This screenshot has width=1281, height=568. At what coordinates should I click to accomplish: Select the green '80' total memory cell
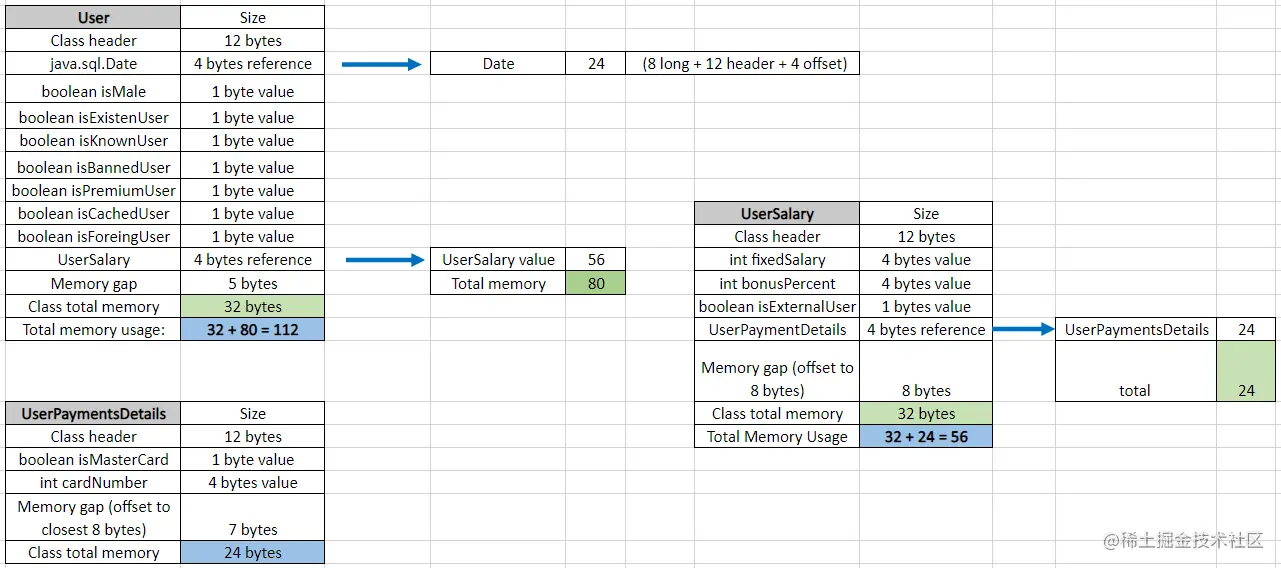pyautogui.click(x=596, y=283)
